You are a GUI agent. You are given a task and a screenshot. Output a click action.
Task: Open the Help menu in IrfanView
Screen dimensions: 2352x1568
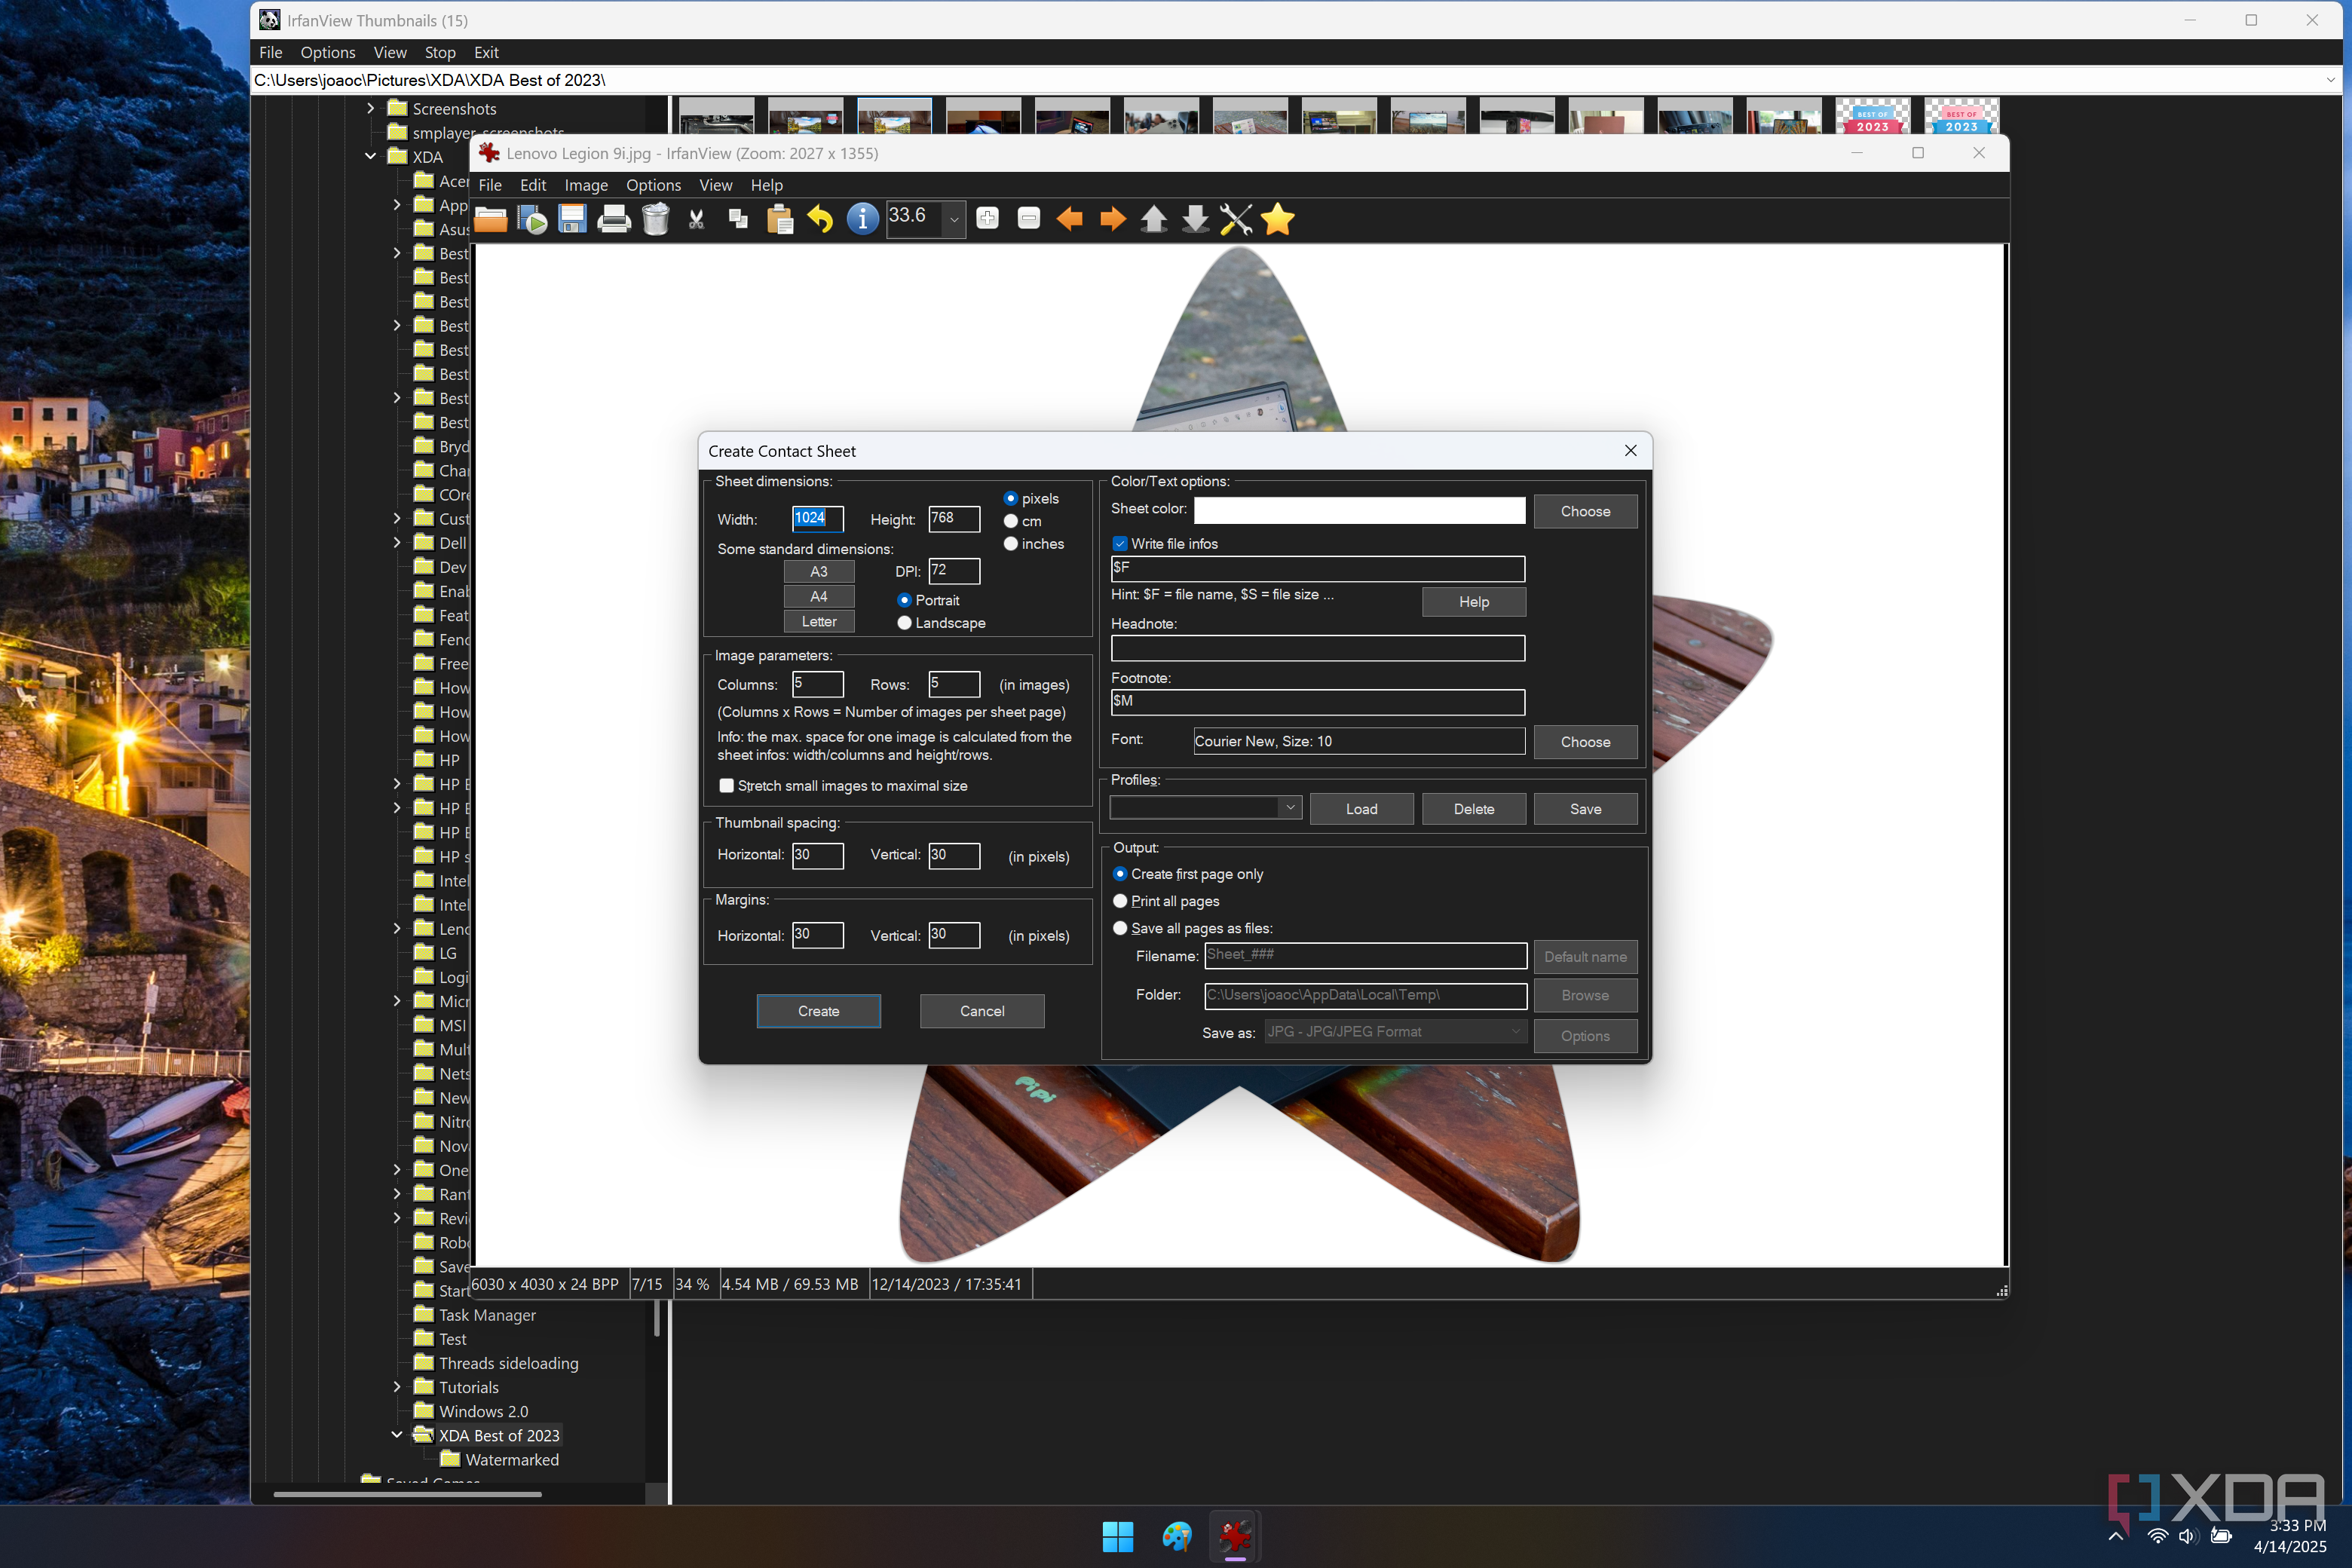[767, 185]
